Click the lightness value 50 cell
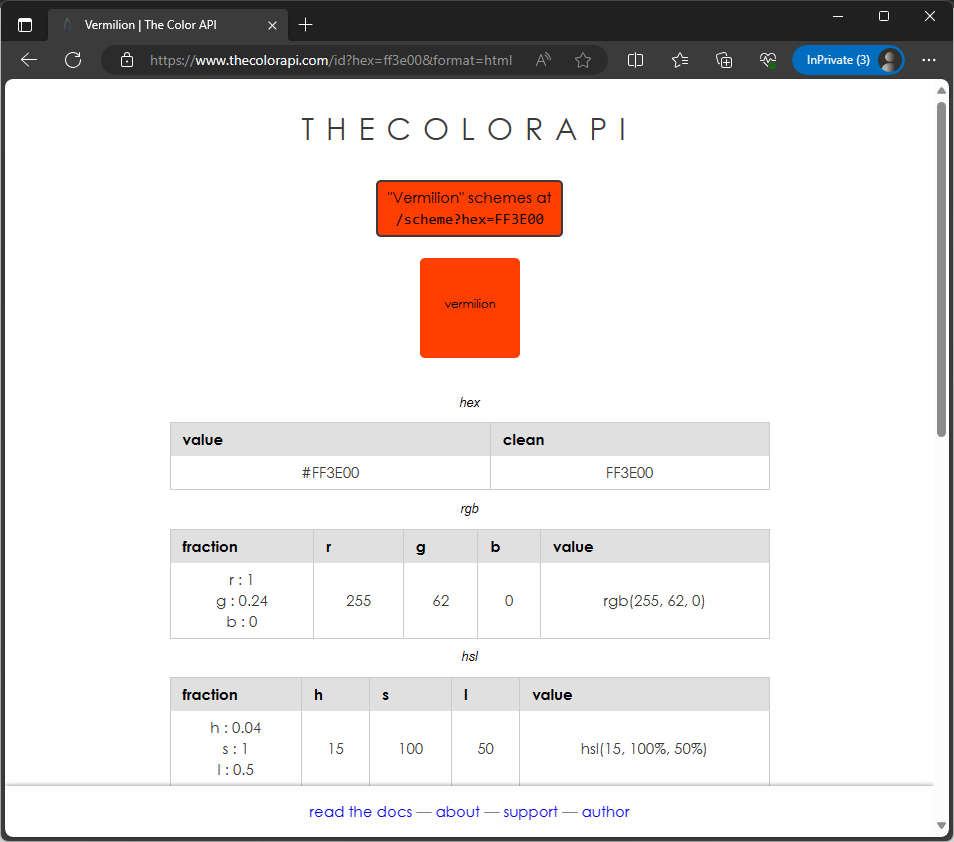954x842 pixels. tap(486, 749)
